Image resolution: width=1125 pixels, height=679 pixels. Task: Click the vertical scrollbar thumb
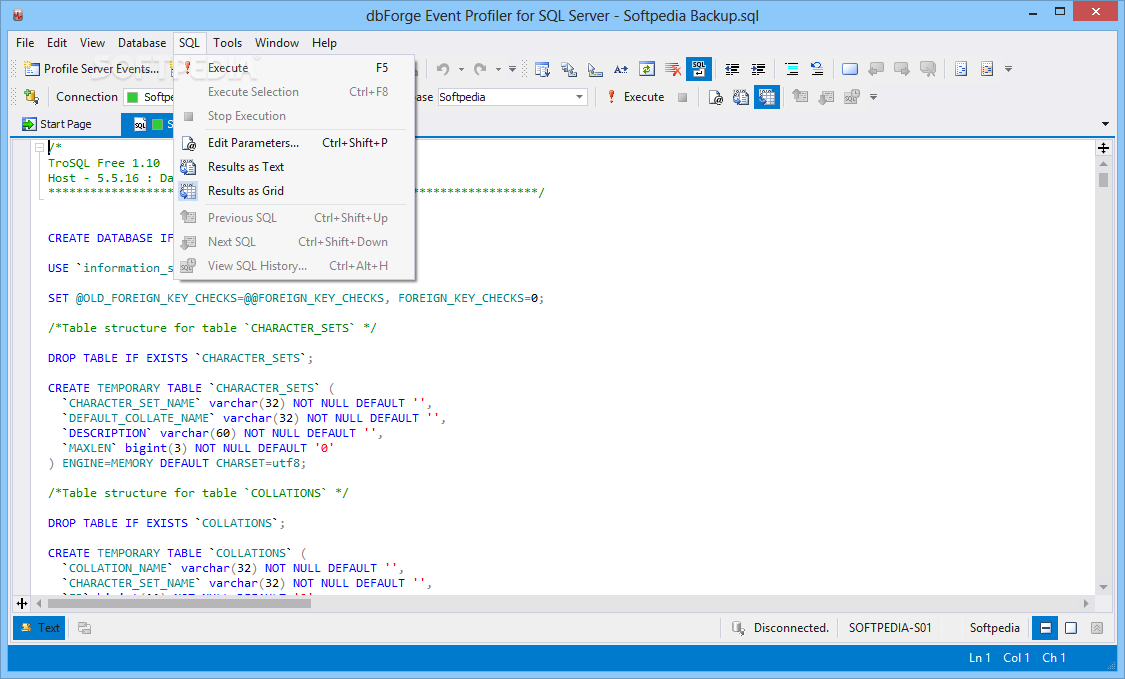[1103, 179]
